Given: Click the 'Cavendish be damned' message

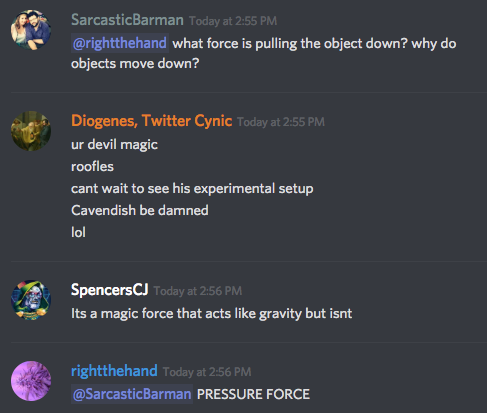Looking at the screenshot, I should [x=140, y=210].
